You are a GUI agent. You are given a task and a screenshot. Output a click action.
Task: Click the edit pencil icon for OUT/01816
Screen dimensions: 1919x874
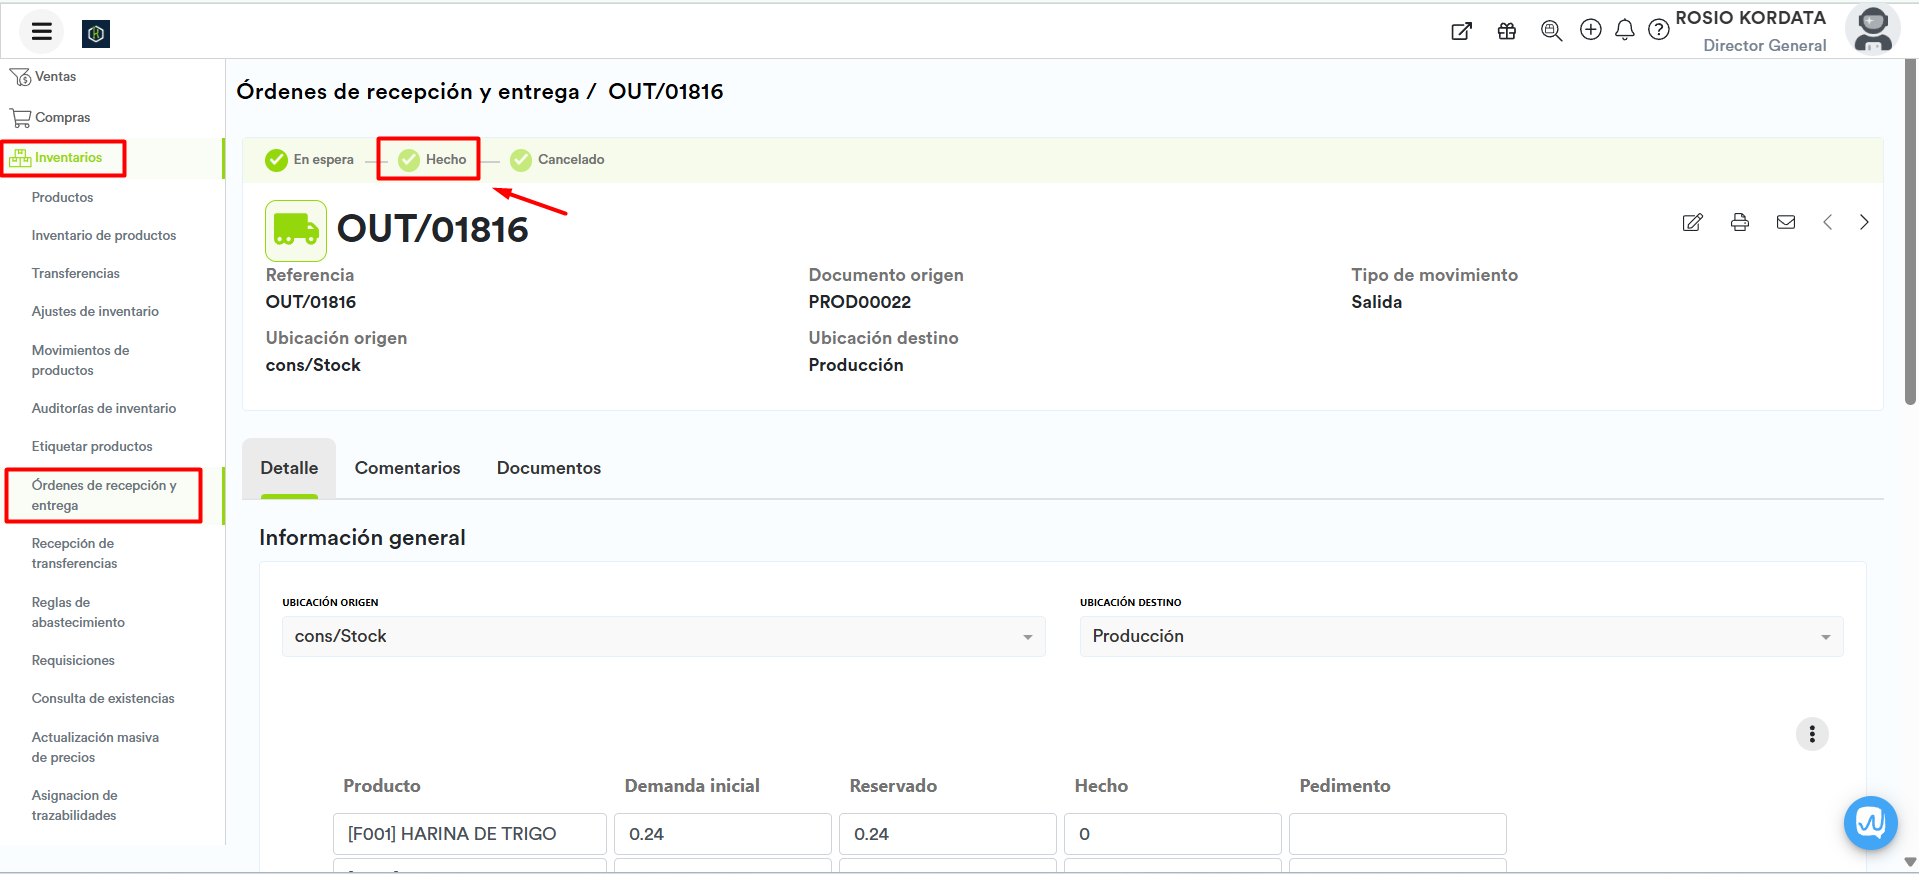(1692, 222)
